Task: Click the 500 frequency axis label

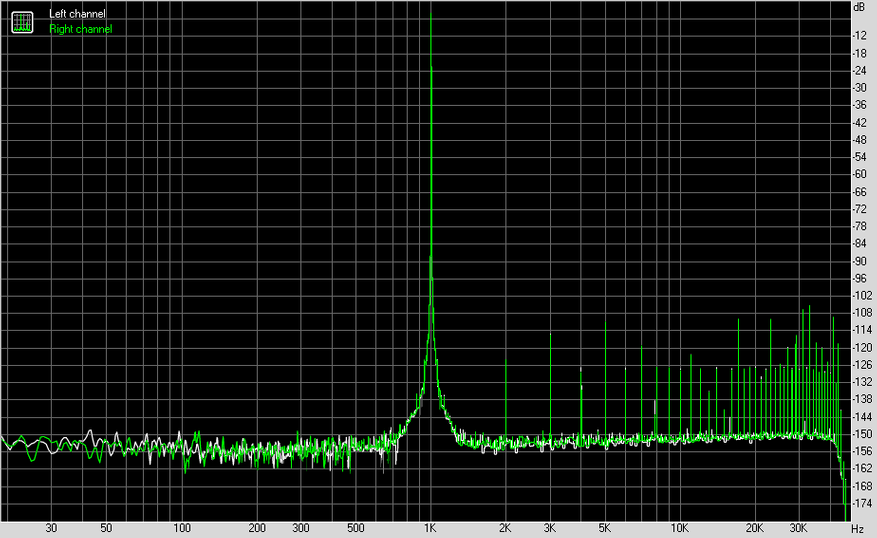Action: pos(355,528)
